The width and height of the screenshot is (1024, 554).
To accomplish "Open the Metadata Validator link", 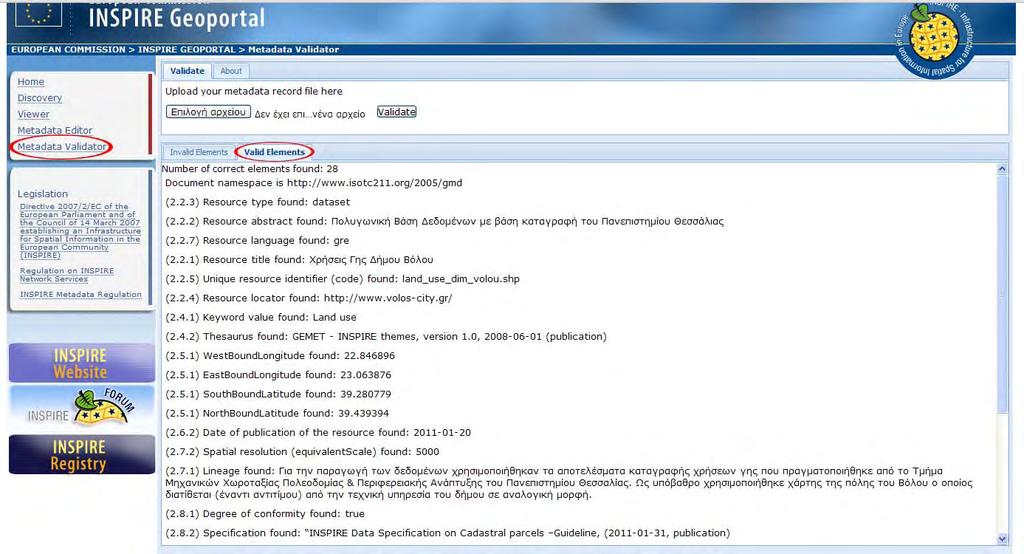I will [x=62, y=147].
